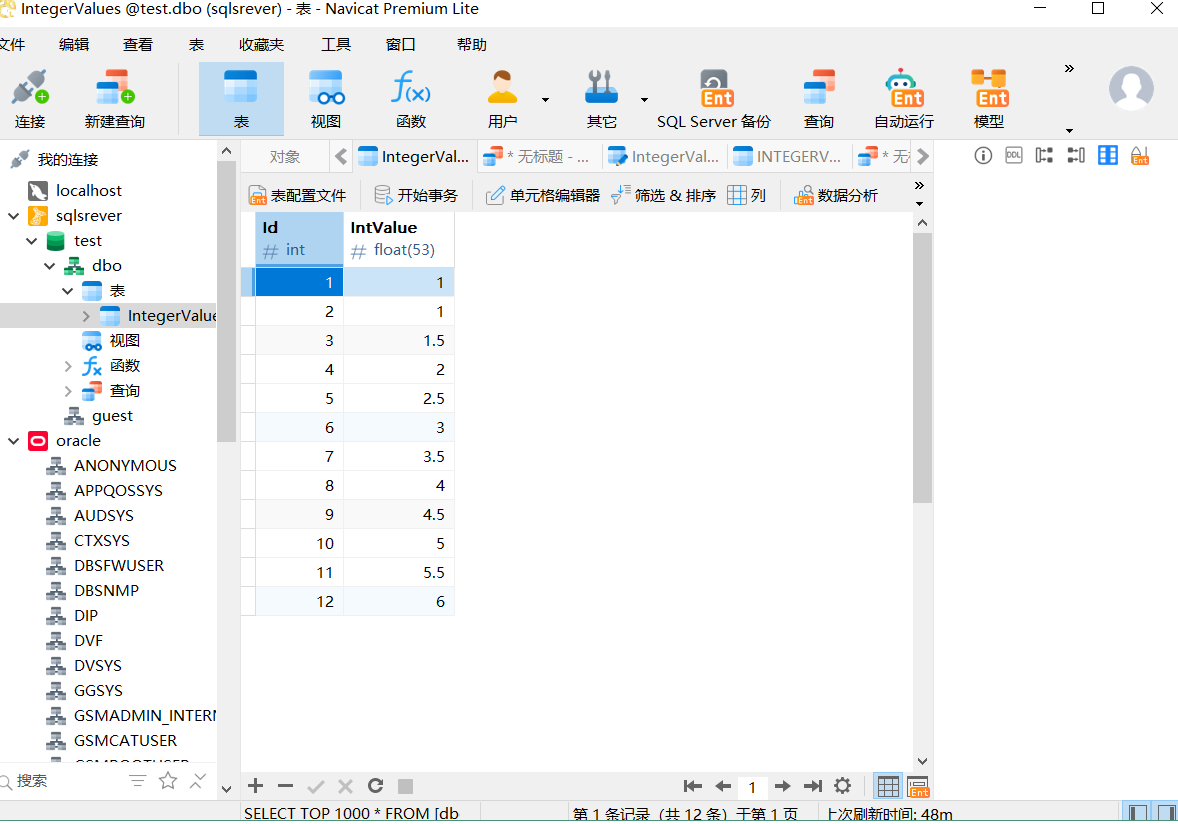The height and width of the screenshot is (824, 1178).
Task: Select the cell with value 3.5
Action: pyautogui.click(x=399, y=457)
